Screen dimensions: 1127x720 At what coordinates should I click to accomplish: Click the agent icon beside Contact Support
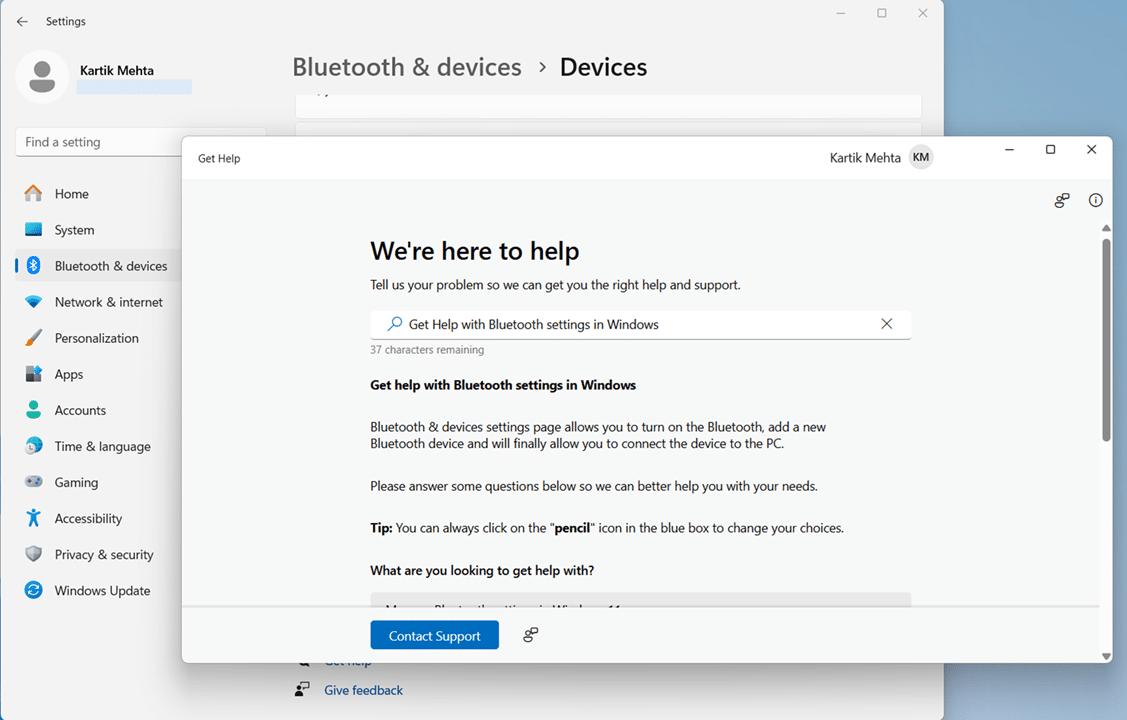pos(531,635)
